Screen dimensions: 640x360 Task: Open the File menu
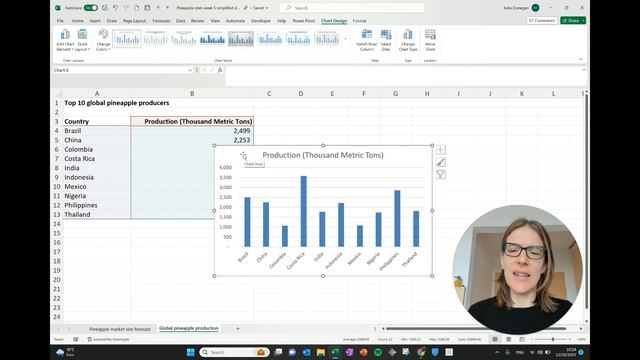60,21
